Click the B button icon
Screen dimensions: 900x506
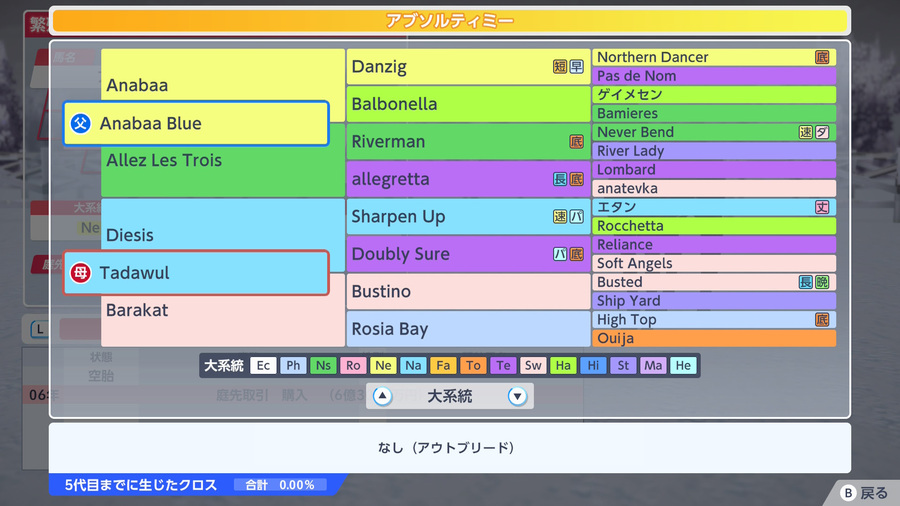848,493
